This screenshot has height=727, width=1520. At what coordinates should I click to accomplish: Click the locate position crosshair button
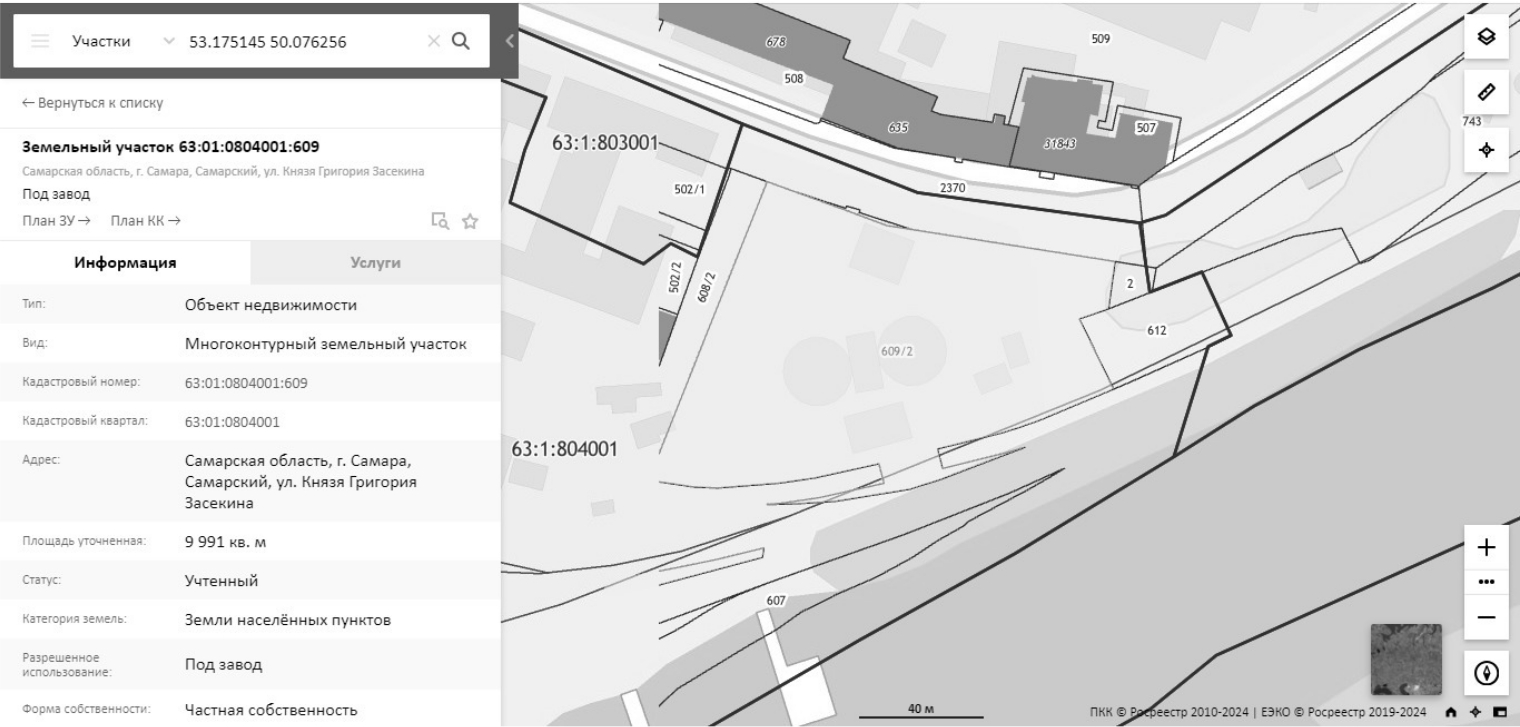click(x=1485, y=149)
